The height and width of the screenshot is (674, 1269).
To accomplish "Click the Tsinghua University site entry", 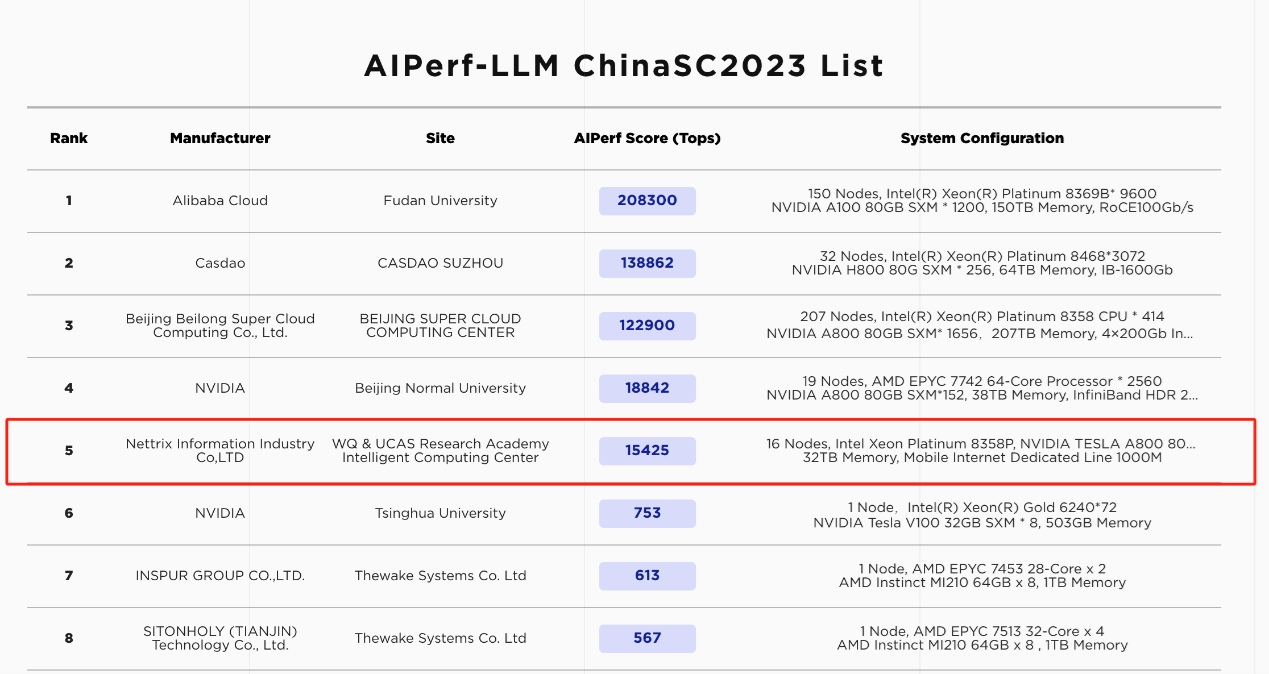I will (x=440, y=513).
